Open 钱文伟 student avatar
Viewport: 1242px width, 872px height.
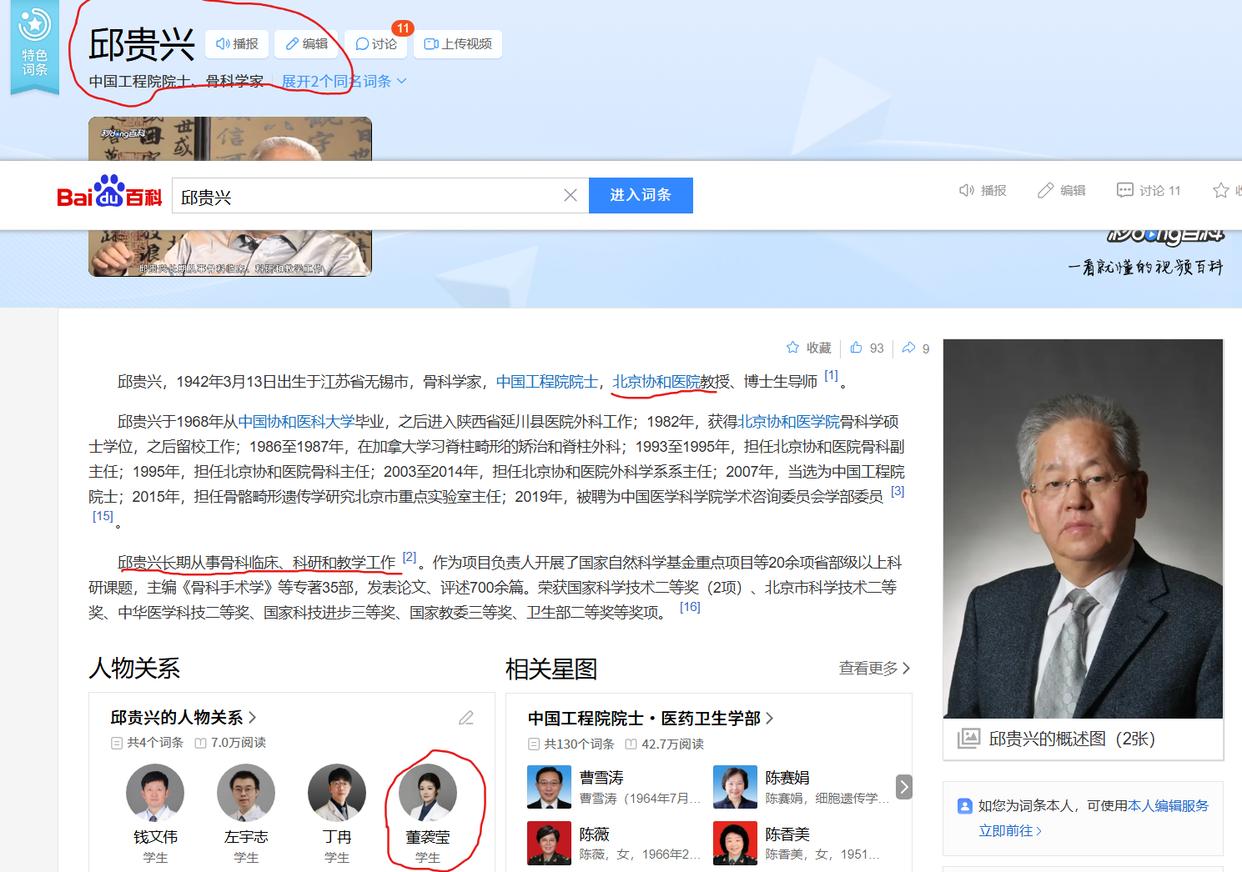[155, 793]
